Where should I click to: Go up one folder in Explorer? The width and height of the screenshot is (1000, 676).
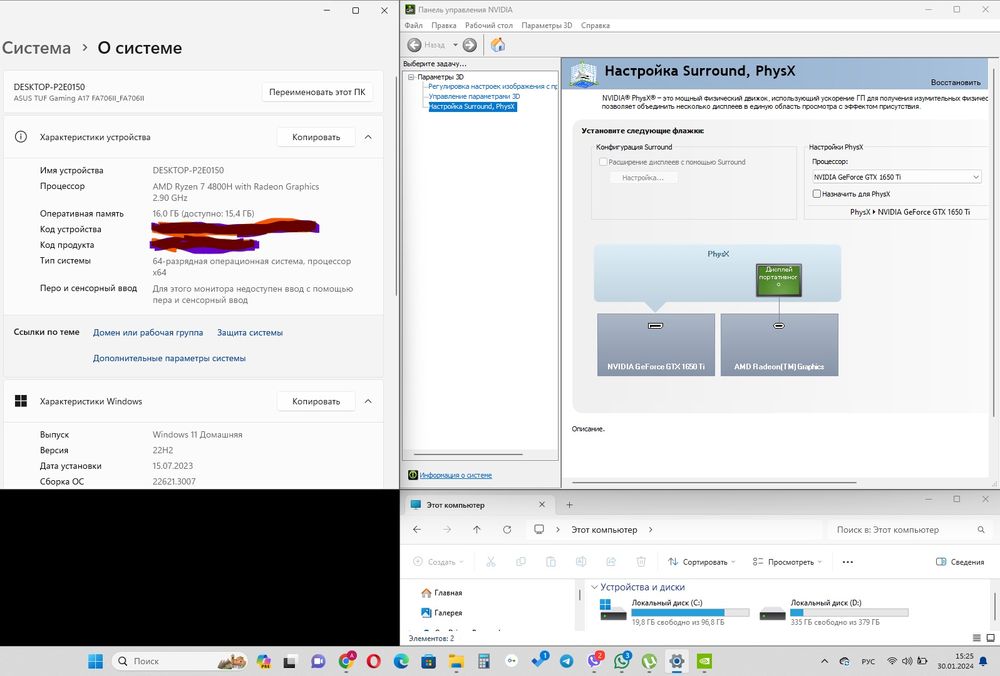tap(477, 530)
